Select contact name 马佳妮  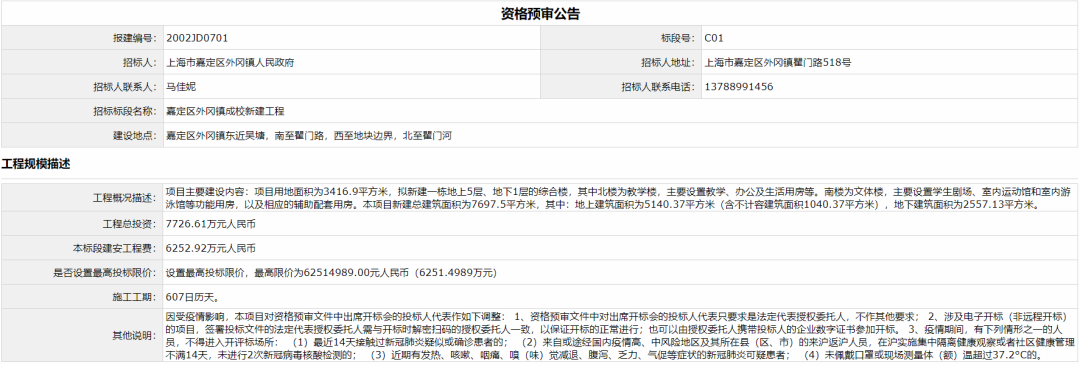point(181,87)
